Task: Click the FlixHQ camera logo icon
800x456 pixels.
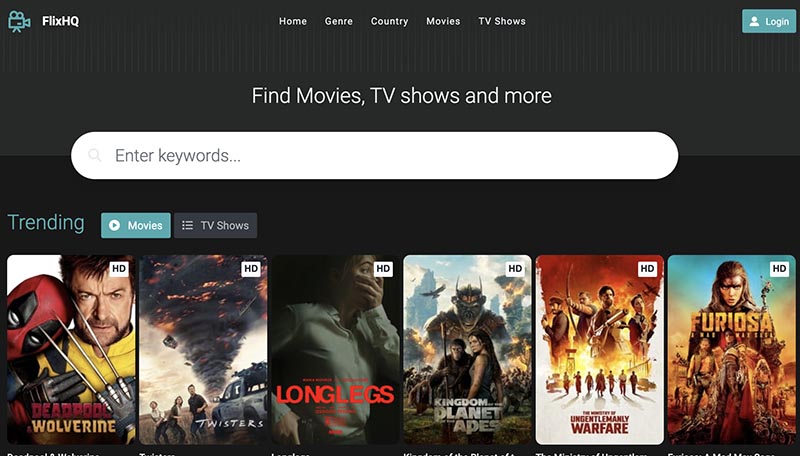Action: point(19,21)
